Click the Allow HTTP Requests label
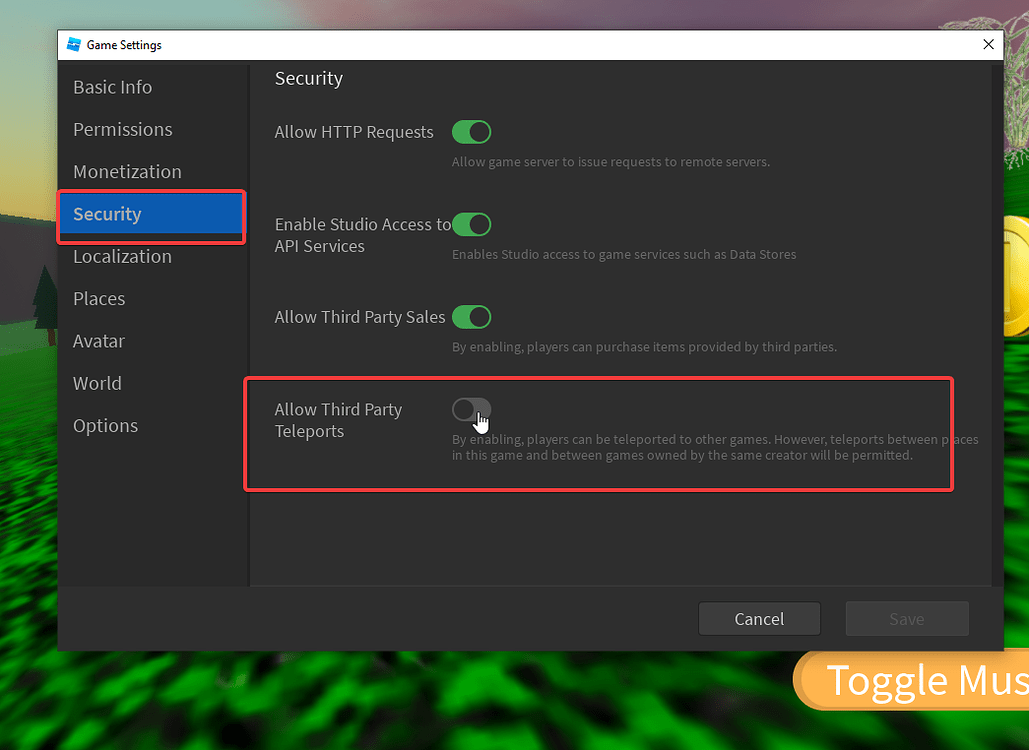This screenshot has height=750, width=1029. point(354,132)
